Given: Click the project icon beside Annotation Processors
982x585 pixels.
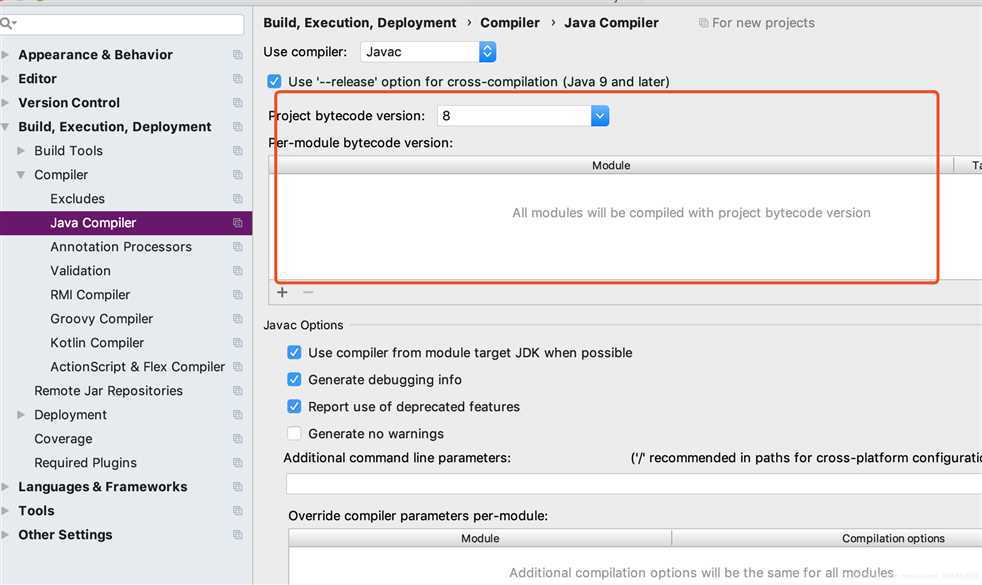Looking at the screenshot, I should 237,247.
